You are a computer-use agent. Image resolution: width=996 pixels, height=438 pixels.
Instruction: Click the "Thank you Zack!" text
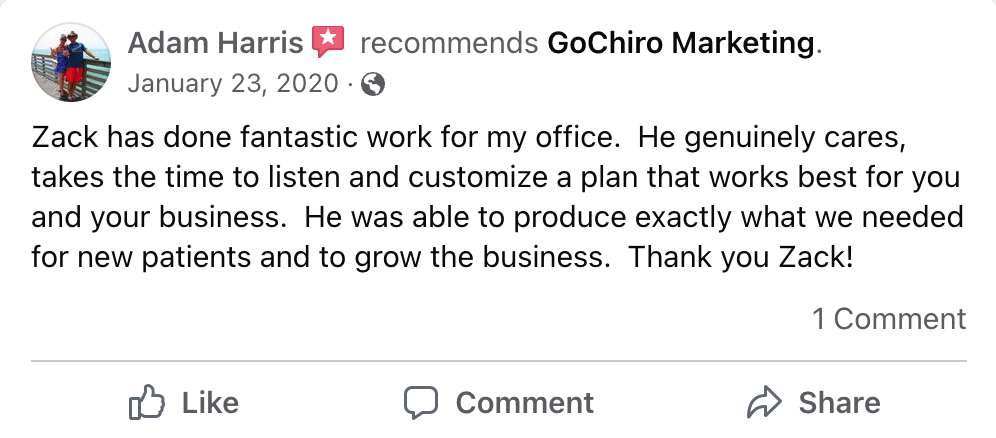tap(741, 256)
